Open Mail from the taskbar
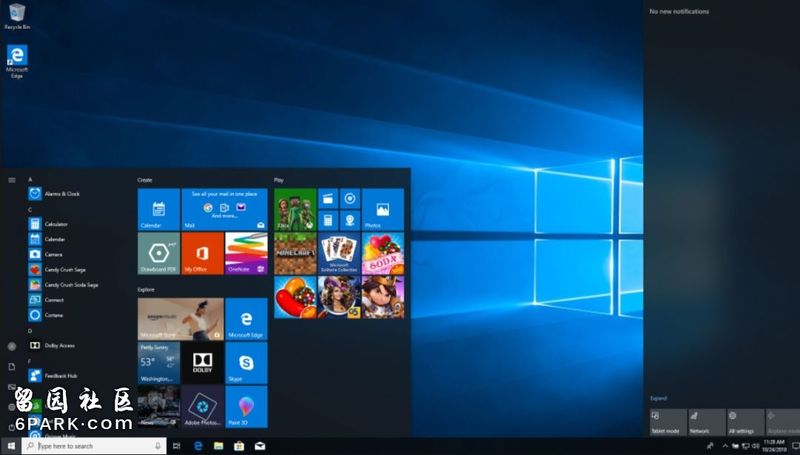 point(260,446)
